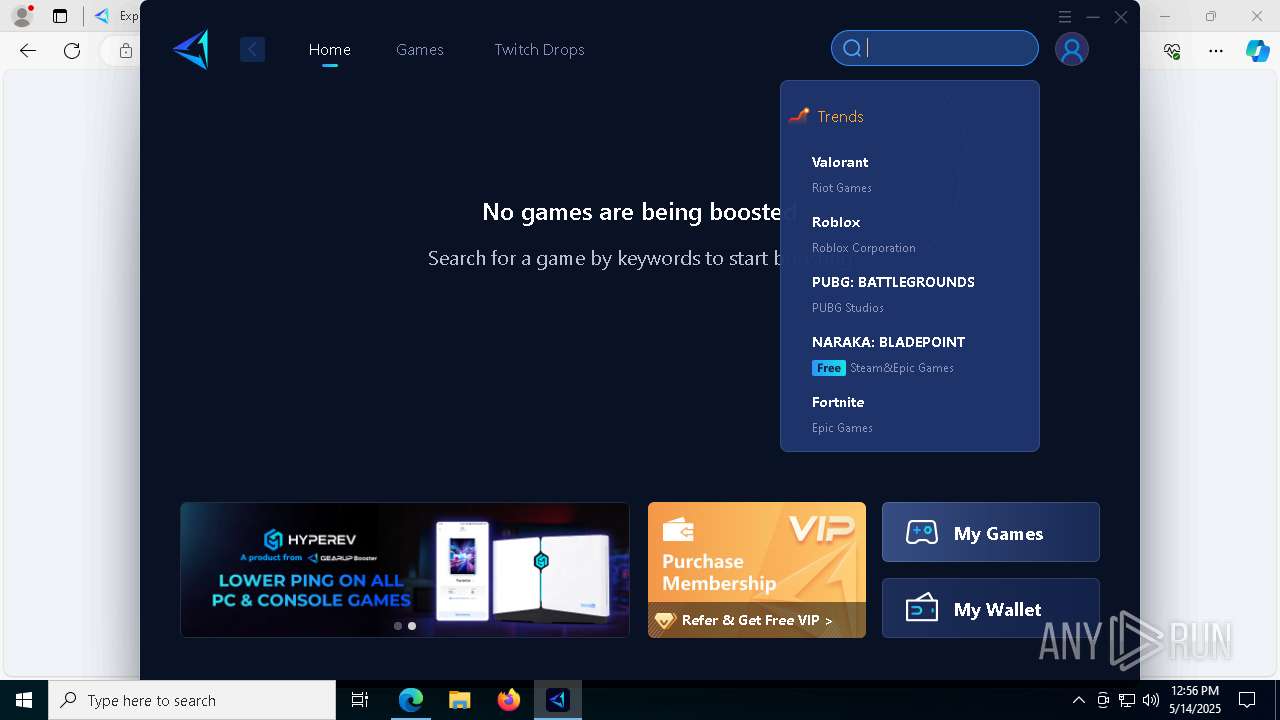The width and height of the screenshot is (1280, 720).
Task: Refresh the page in Edge browser
Action: 72,51
